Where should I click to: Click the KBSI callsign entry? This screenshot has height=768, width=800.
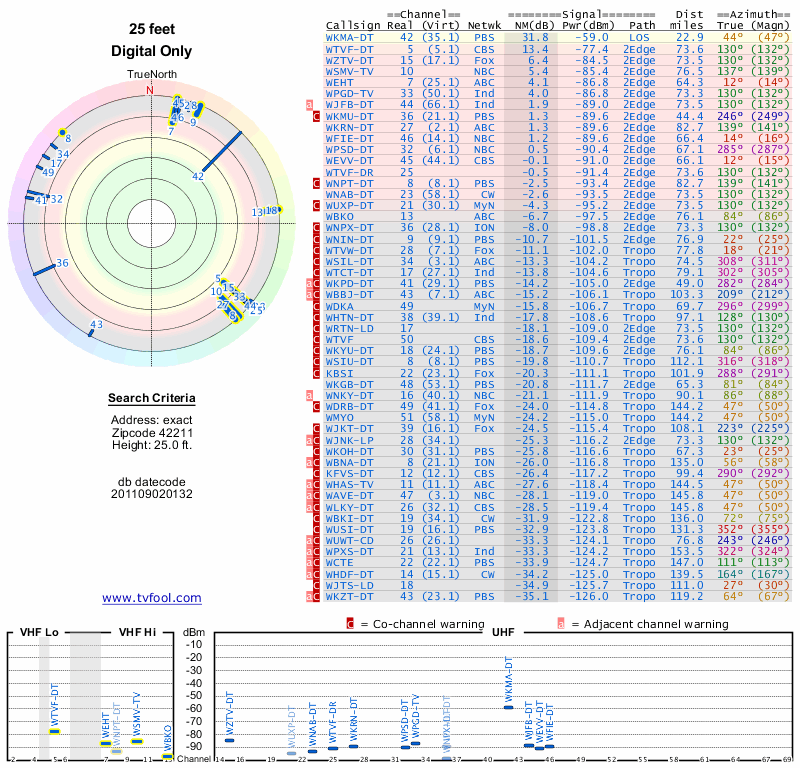coord(340,372)
